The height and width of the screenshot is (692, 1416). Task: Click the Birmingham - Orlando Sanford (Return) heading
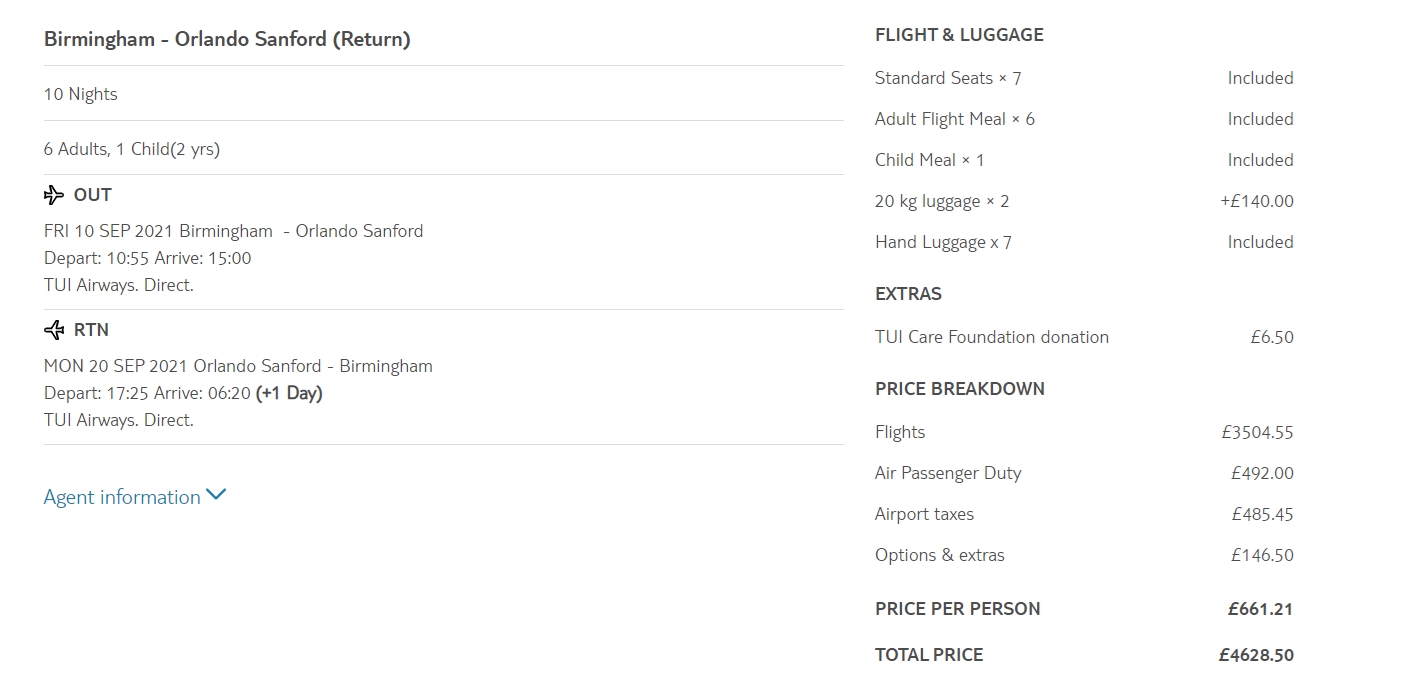click(227, 40)
